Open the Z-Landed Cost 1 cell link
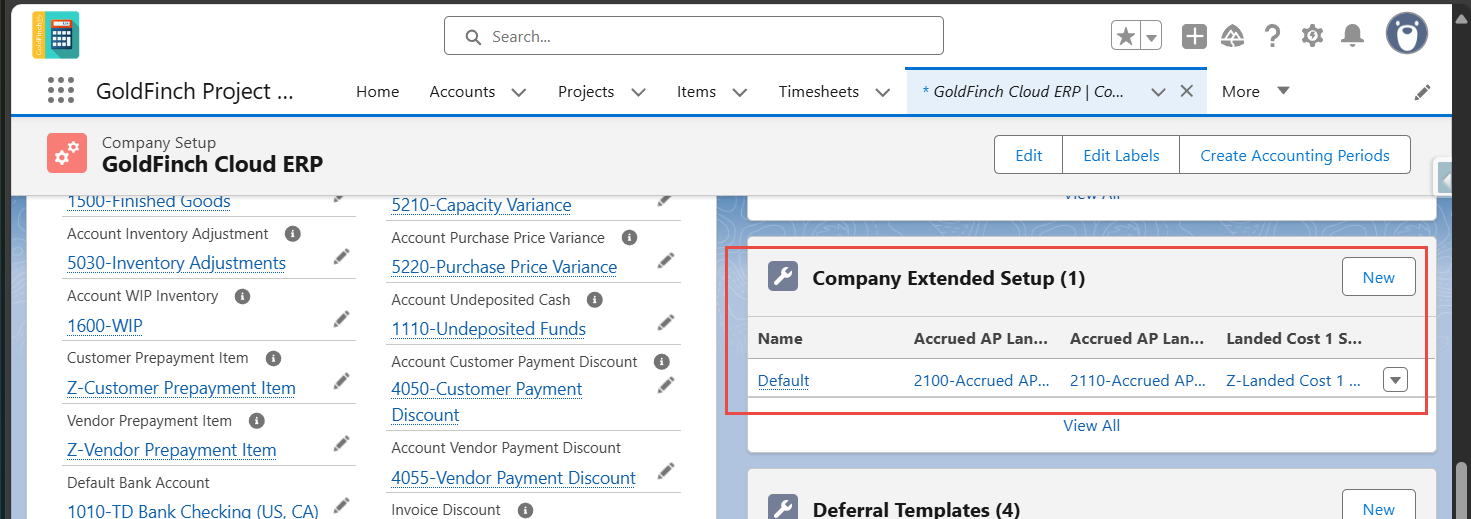Viewport: 1471px width, 519px height. pos(1294,381)
